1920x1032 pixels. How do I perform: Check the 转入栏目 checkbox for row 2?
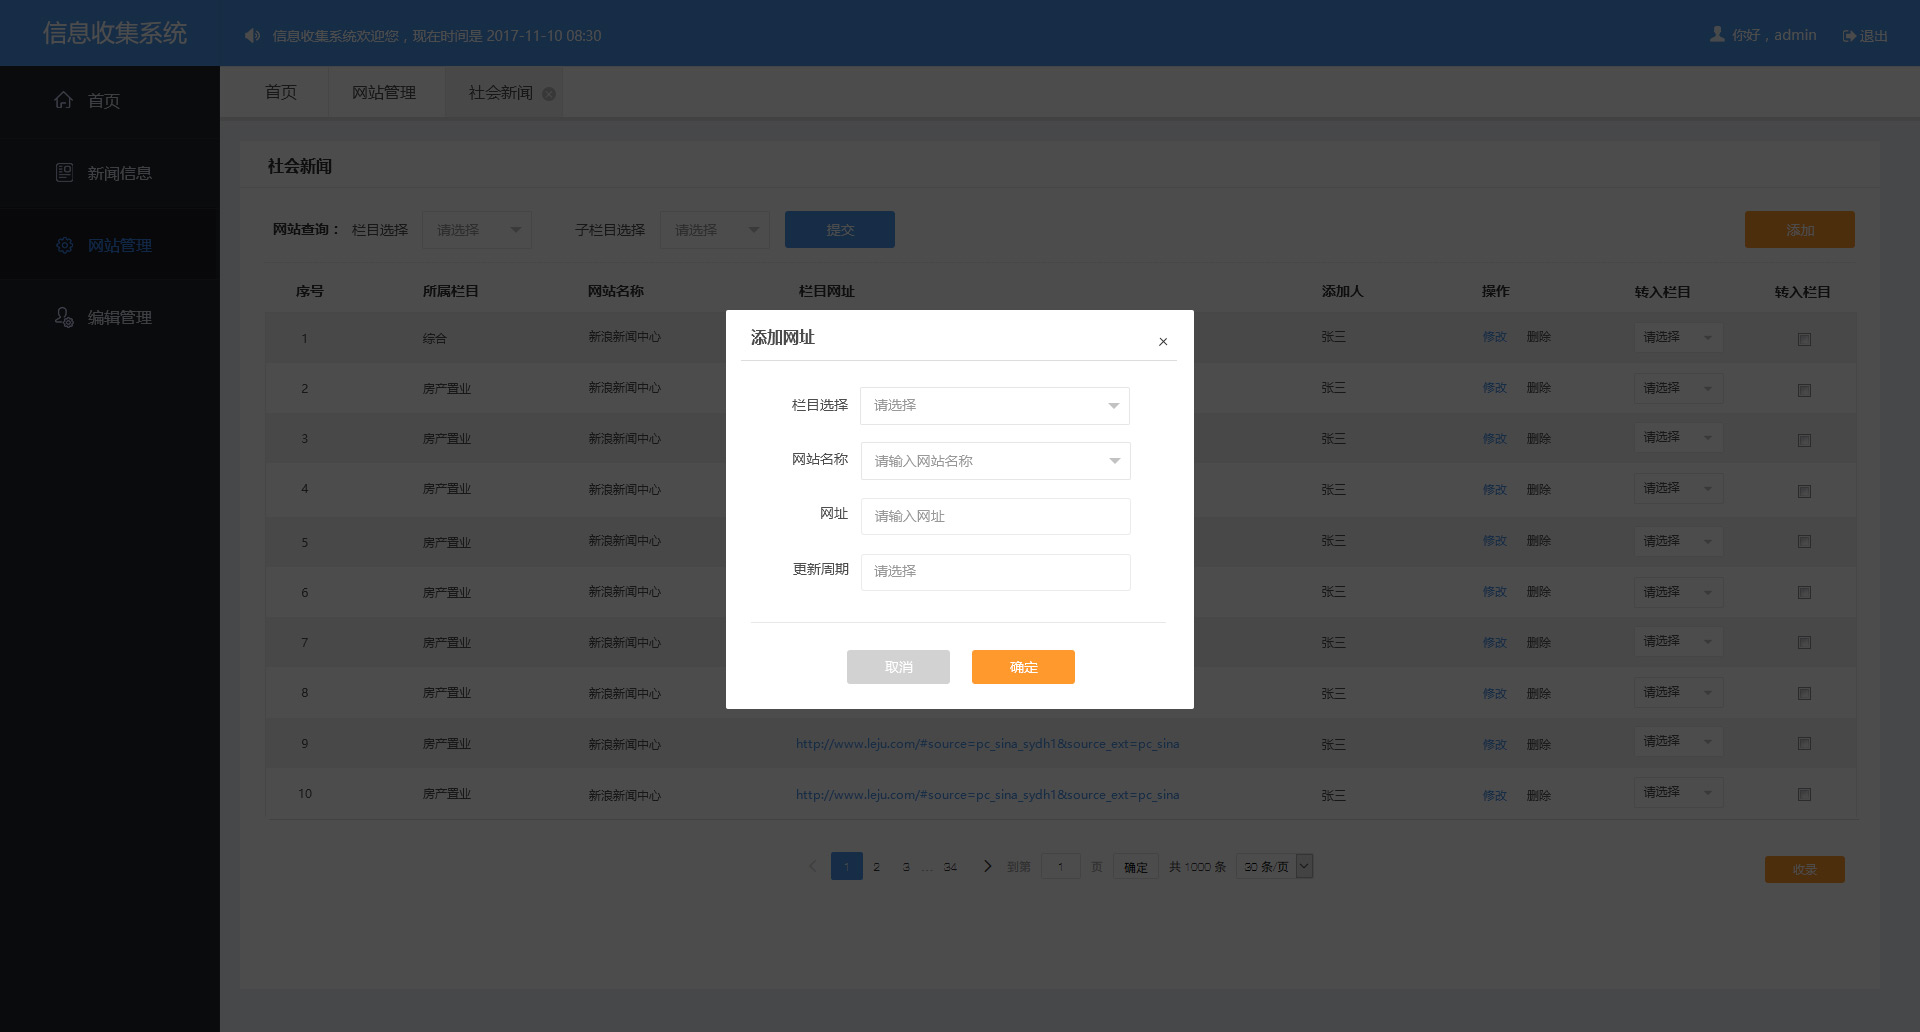point(1804,390)
